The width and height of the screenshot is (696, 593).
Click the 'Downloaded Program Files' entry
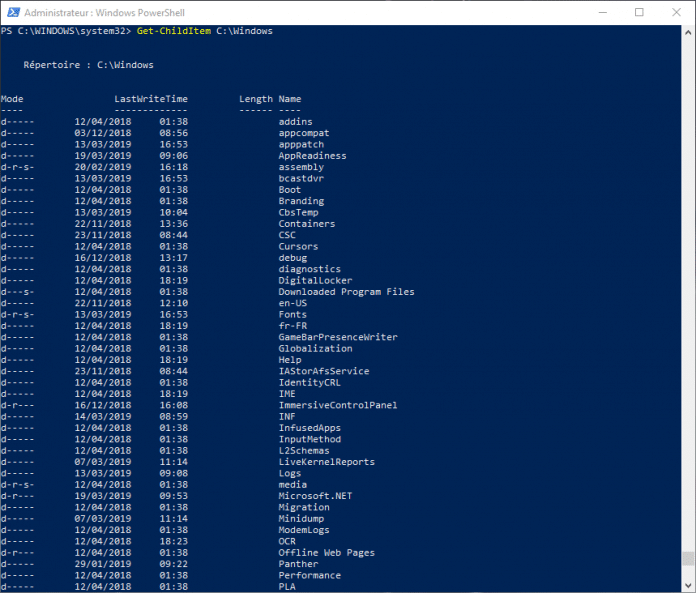(x=346, y=292)
